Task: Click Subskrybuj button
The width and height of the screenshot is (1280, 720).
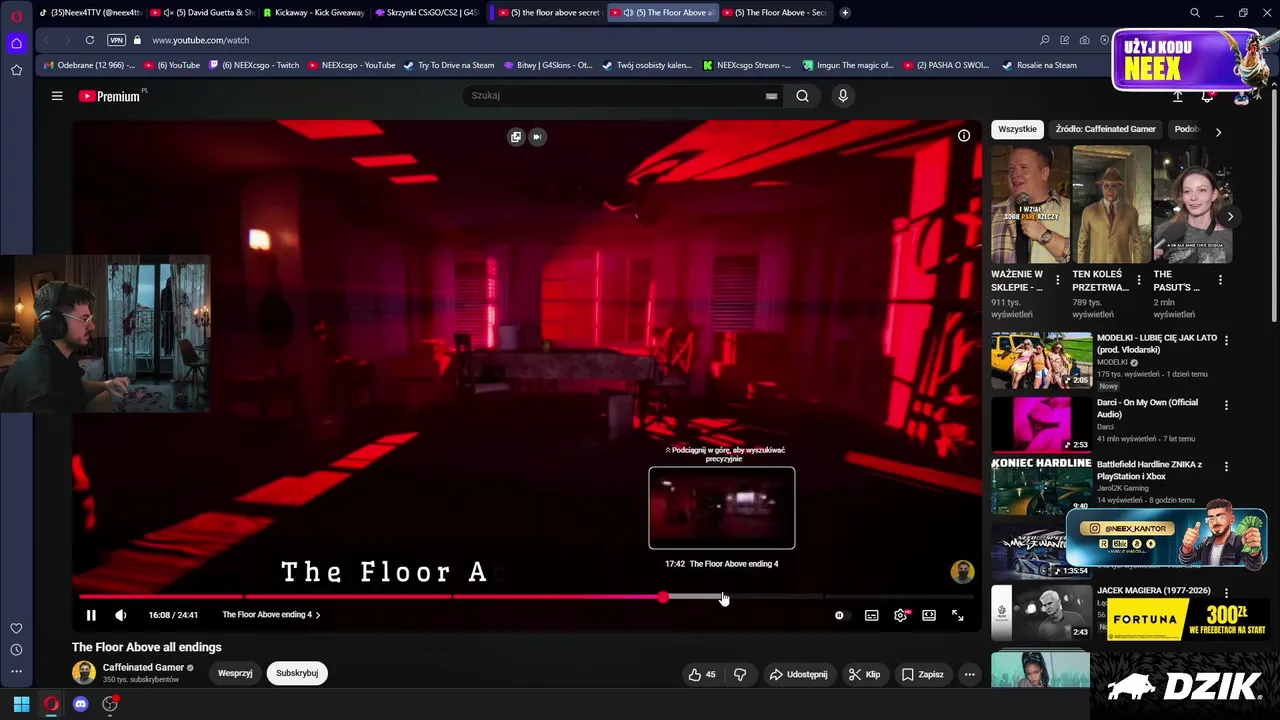Action: coord(297,673)
